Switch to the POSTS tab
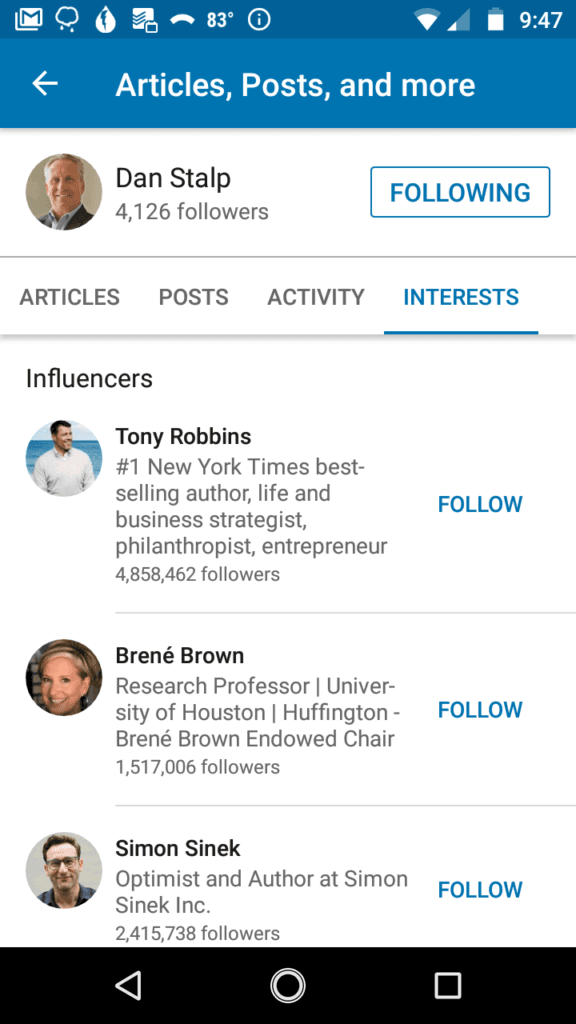The image size is (576, 1024). coord(193,297)
